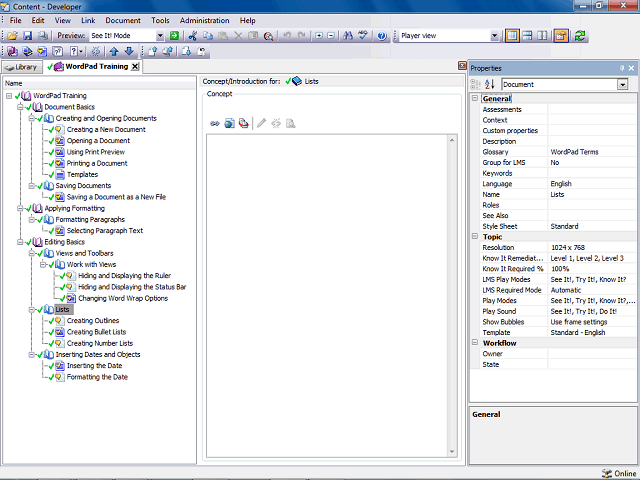The height and width of the screenshot is (480, 640).
Task: Click the Glossary value WordPad Terms
Action: 574,152
